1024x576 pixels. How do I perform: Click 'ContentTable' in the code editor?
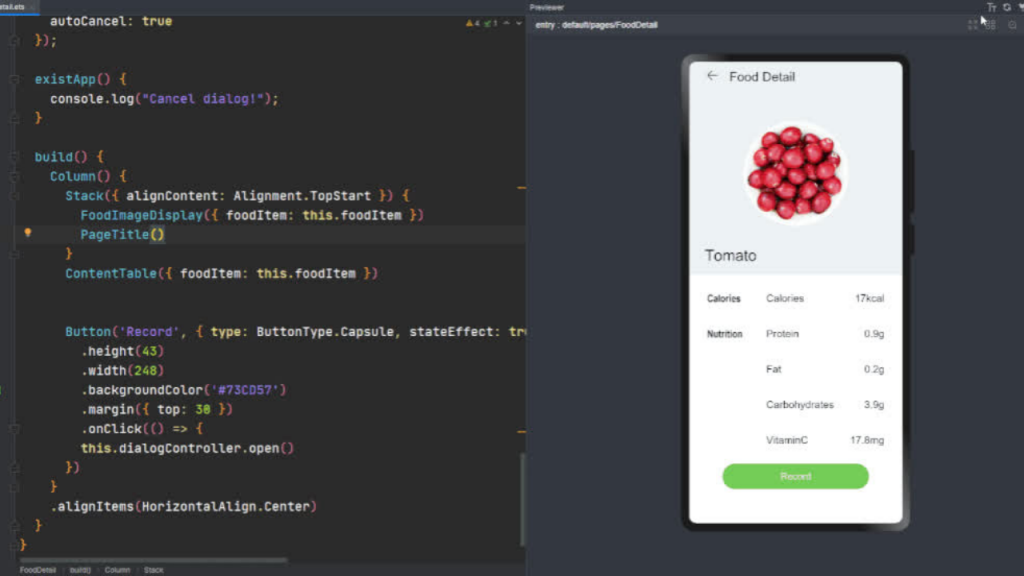(x=111, y=274)
